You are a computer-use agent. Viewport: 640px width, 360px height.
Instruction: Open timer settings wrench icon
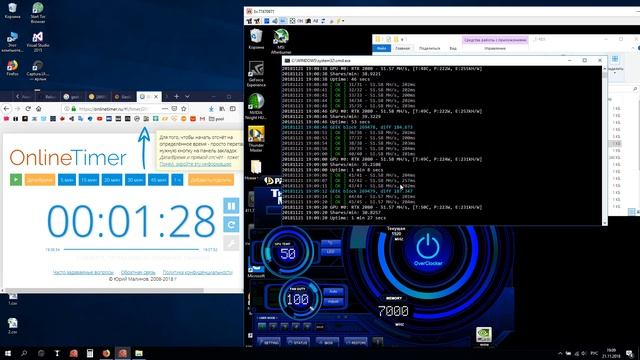coord(231,243)
